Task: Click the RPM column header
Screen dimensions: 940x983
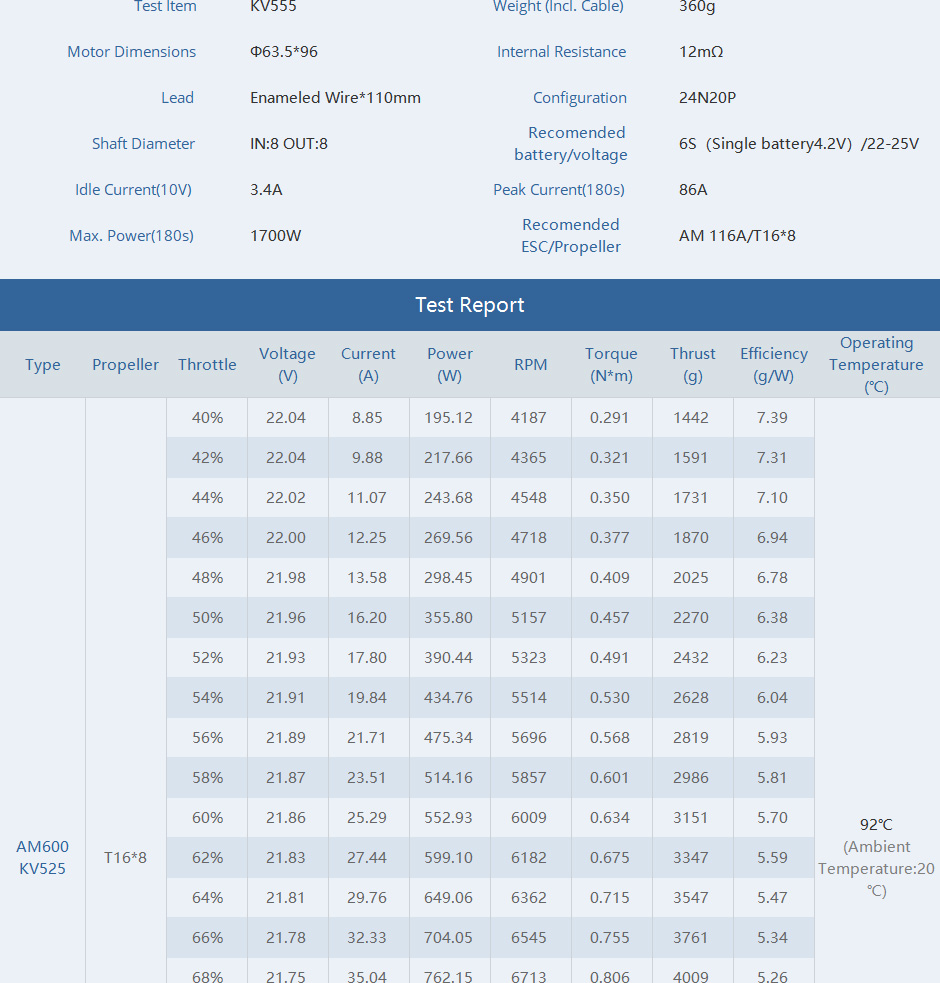Action: pos(531,364)
